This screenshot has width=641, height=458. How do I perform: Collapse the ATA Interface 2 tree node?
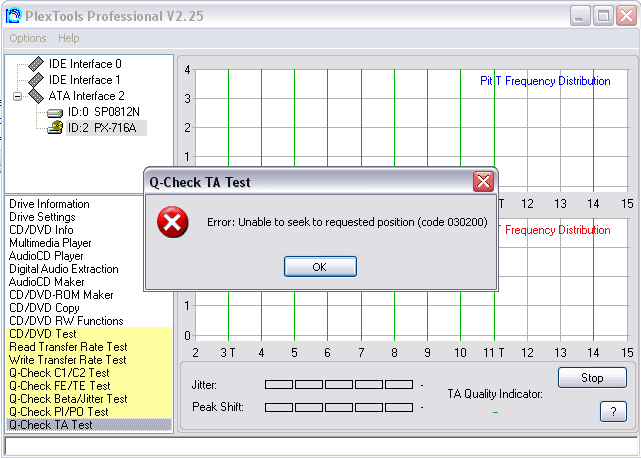coord(17,97)
